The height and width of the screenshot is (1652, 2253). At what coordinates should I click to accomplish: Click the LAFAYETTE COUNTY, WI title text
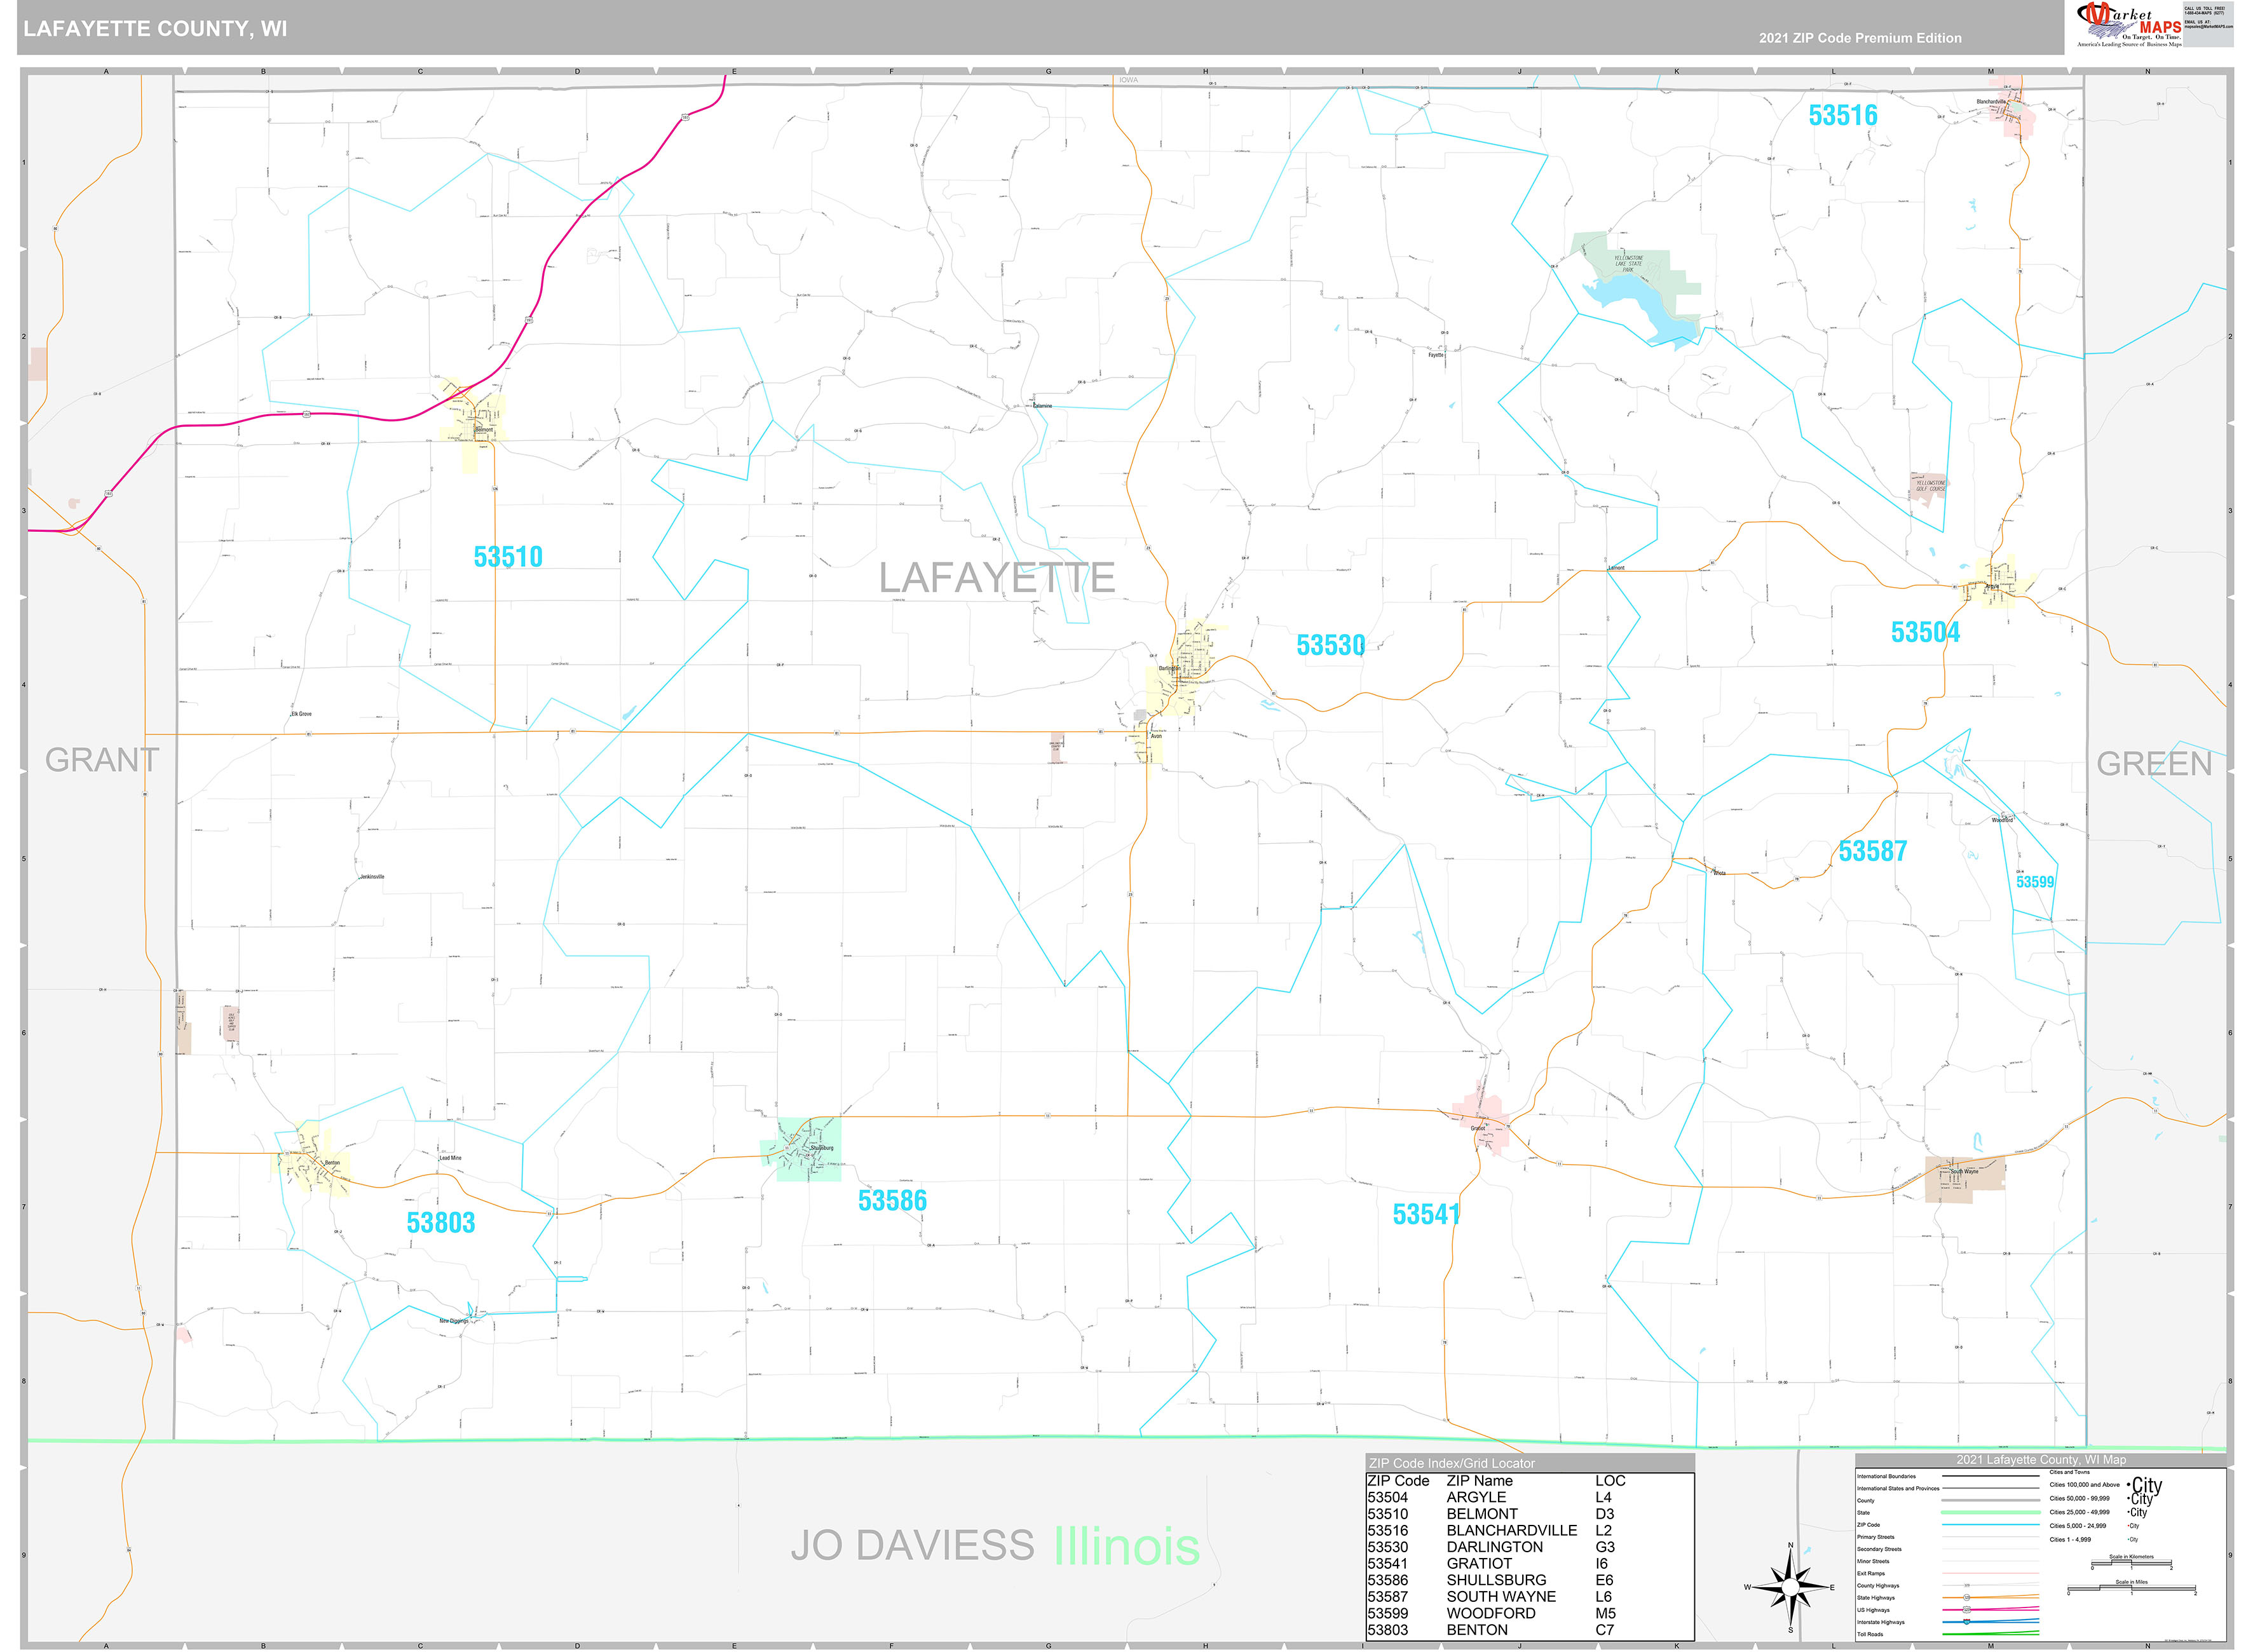pyautogui.click(x=155, y=29)
